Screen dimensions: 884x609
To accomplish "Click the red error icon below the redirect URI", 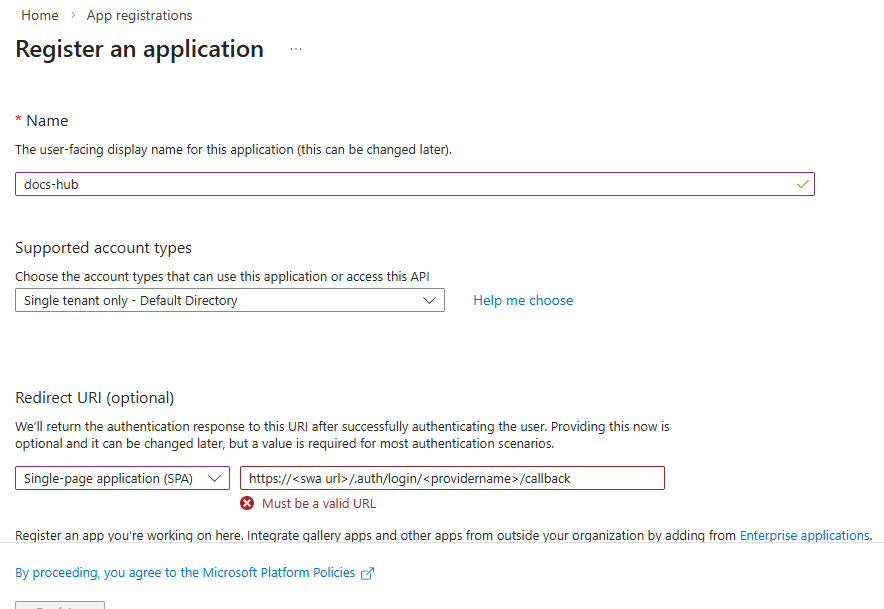I will [x=248, y=503].
